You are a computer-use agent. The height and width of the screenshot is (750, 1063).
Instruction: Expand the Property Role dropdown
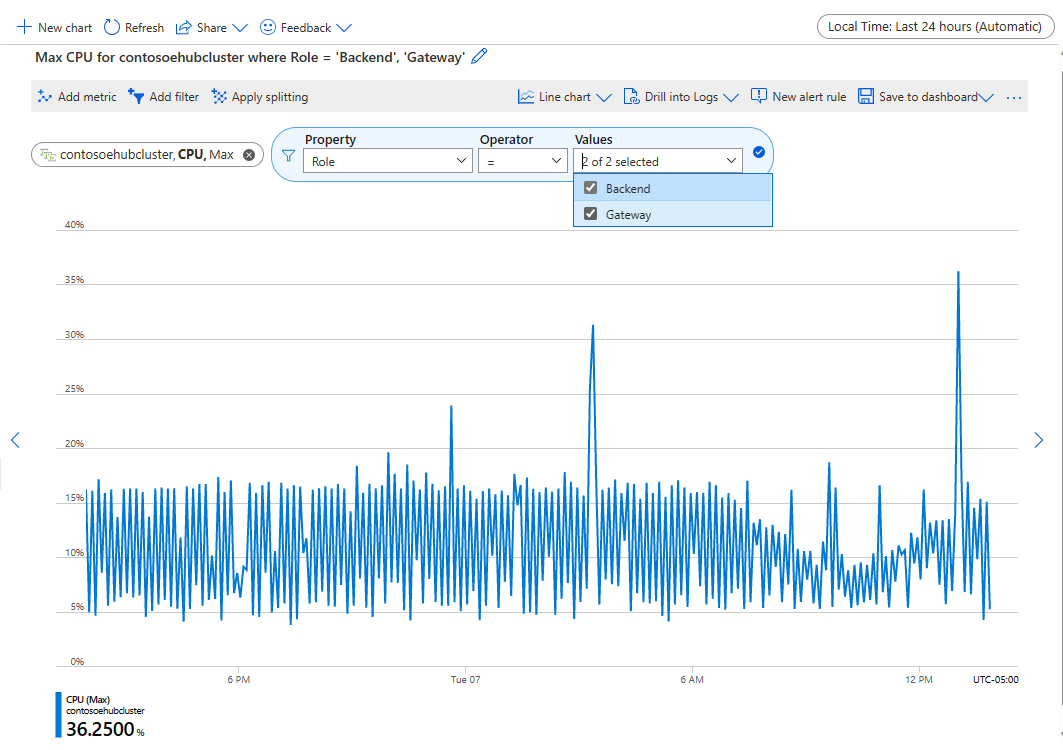(x=388, y=160)
